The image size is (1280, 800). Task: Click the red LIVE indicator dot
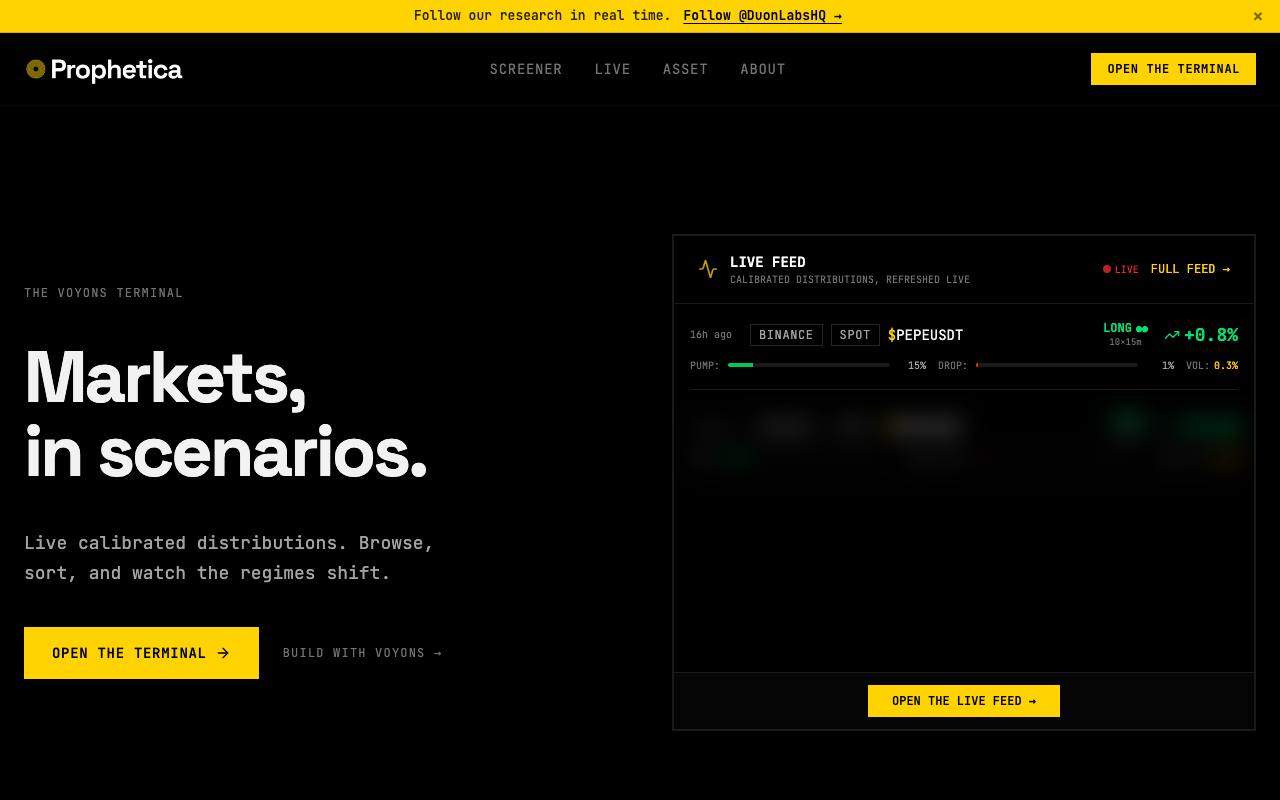(1107, 269)
